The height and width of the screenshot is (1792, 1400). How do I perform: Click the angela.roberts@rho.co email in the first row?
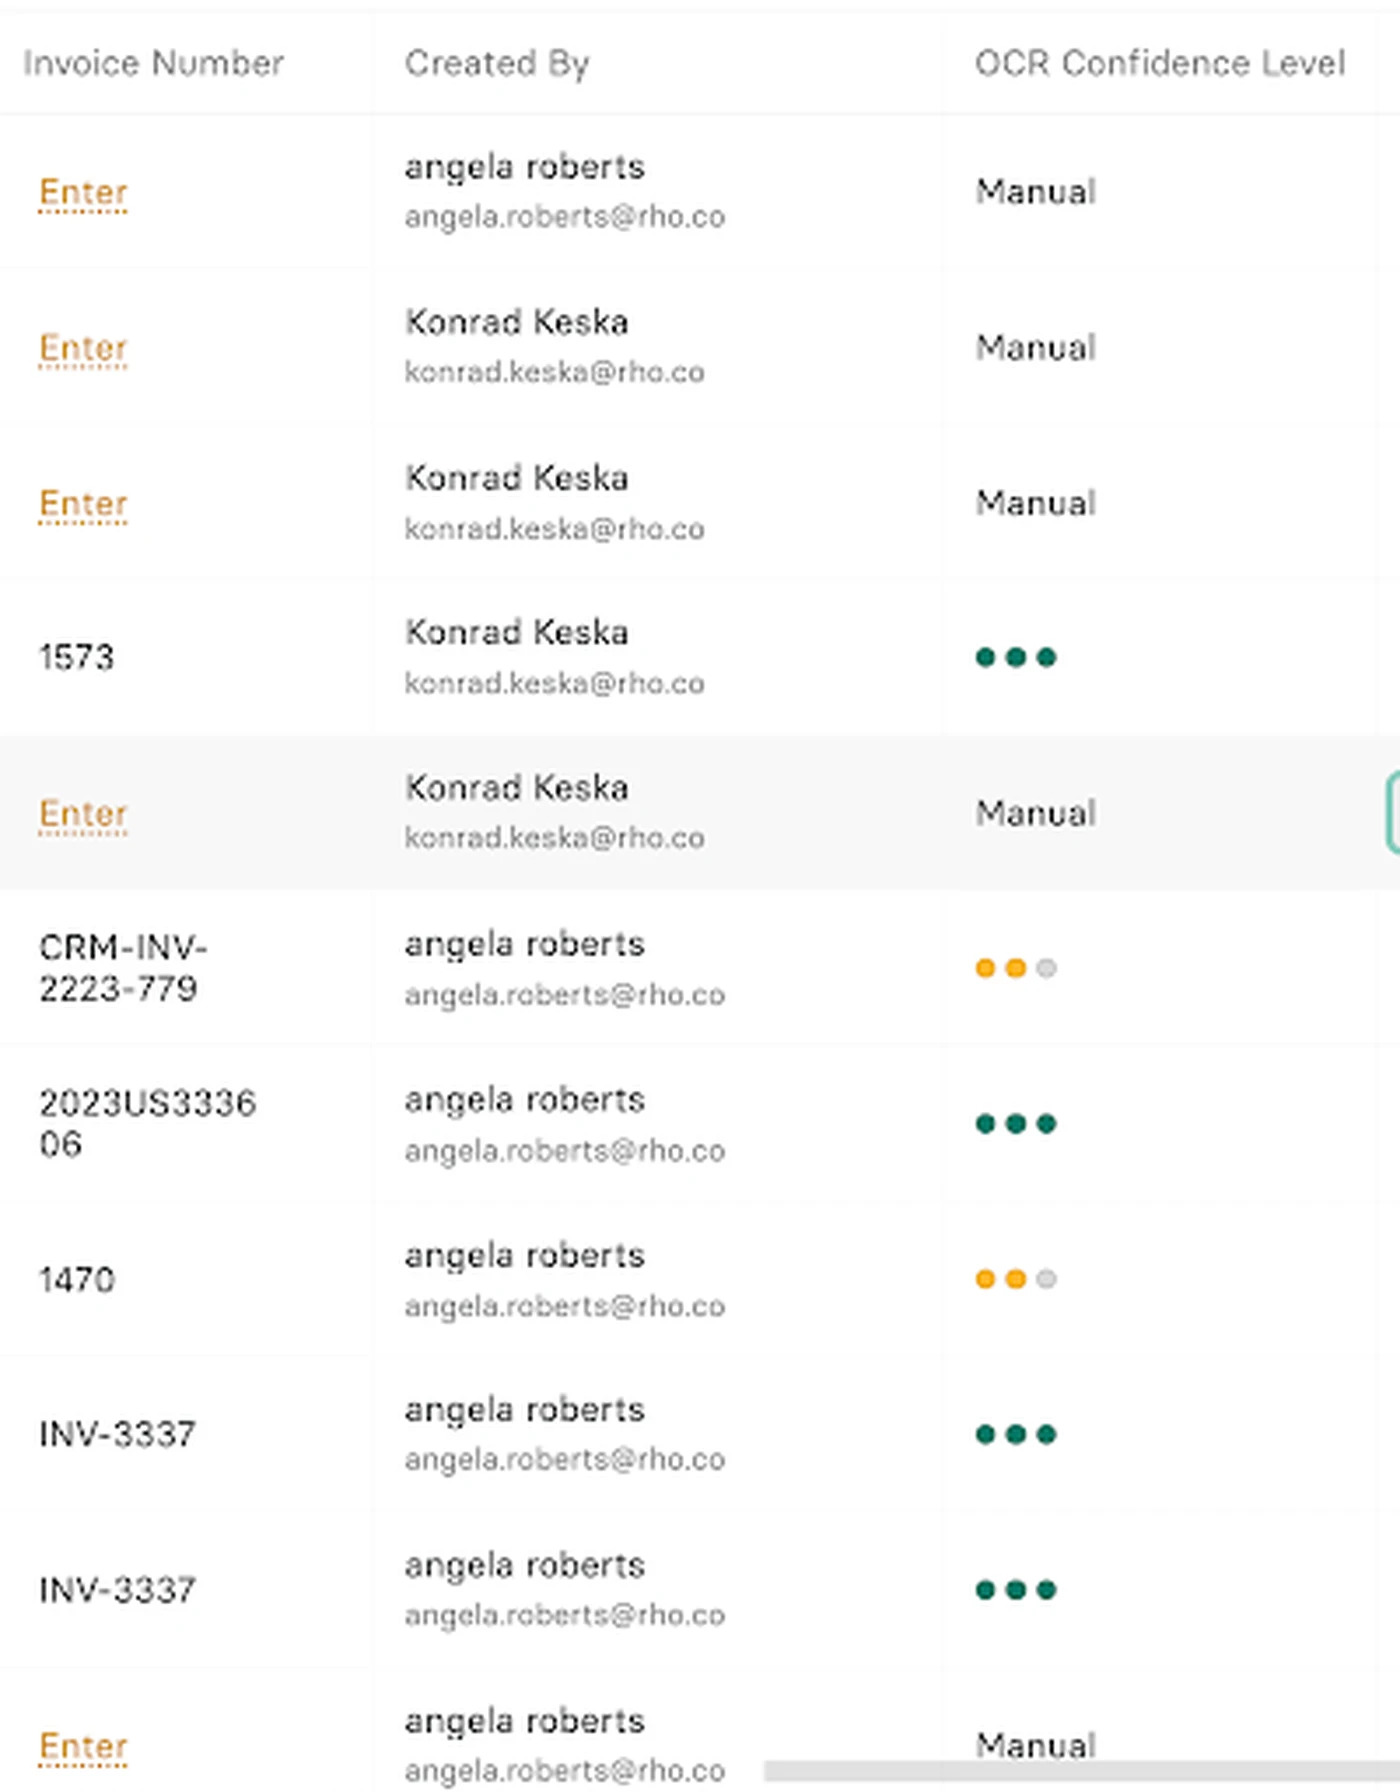564,217
